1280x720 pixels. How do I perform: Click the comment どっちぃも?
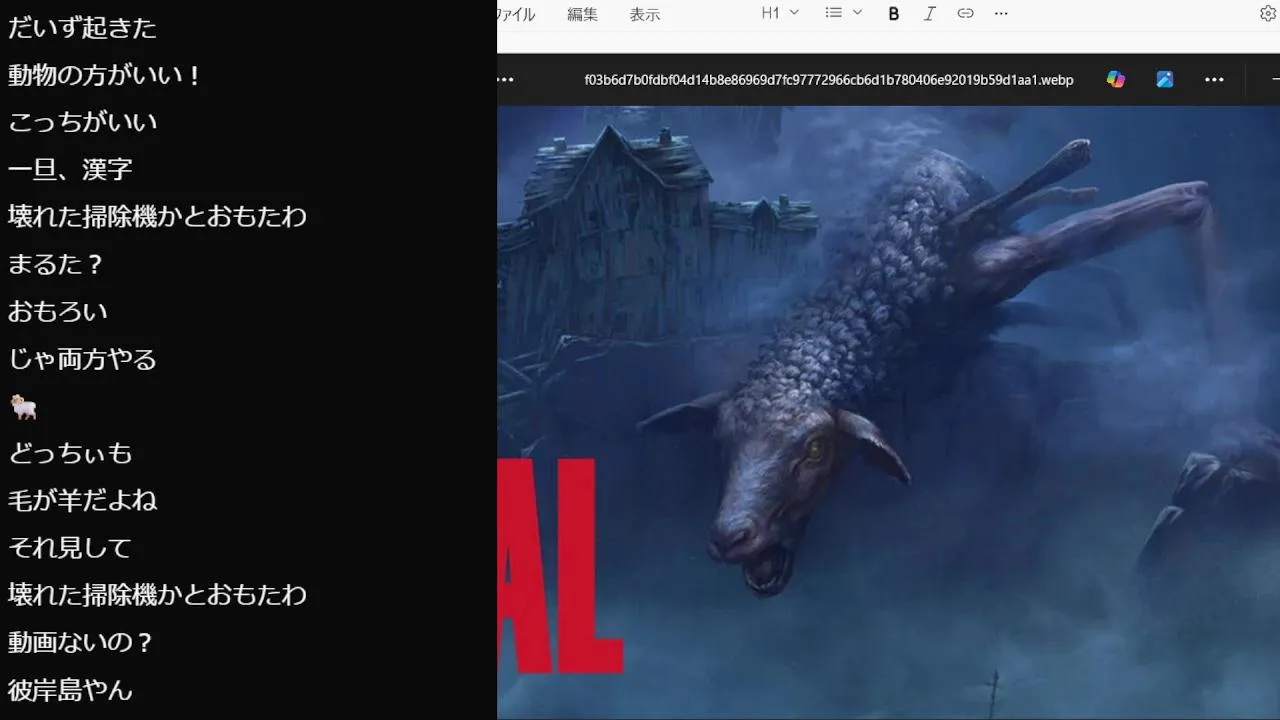(x=70, y=453)
